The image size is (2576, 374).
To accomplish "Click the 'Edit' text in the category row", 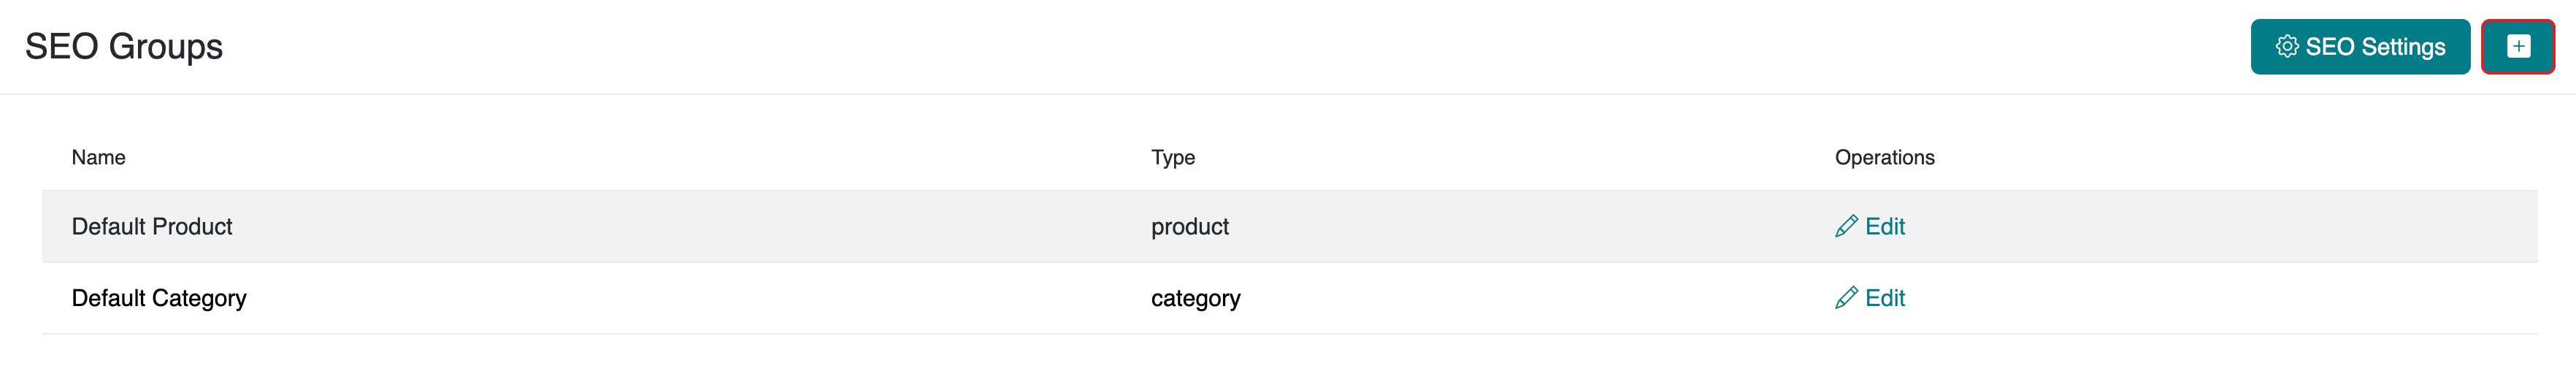I will pos(1885,298).
